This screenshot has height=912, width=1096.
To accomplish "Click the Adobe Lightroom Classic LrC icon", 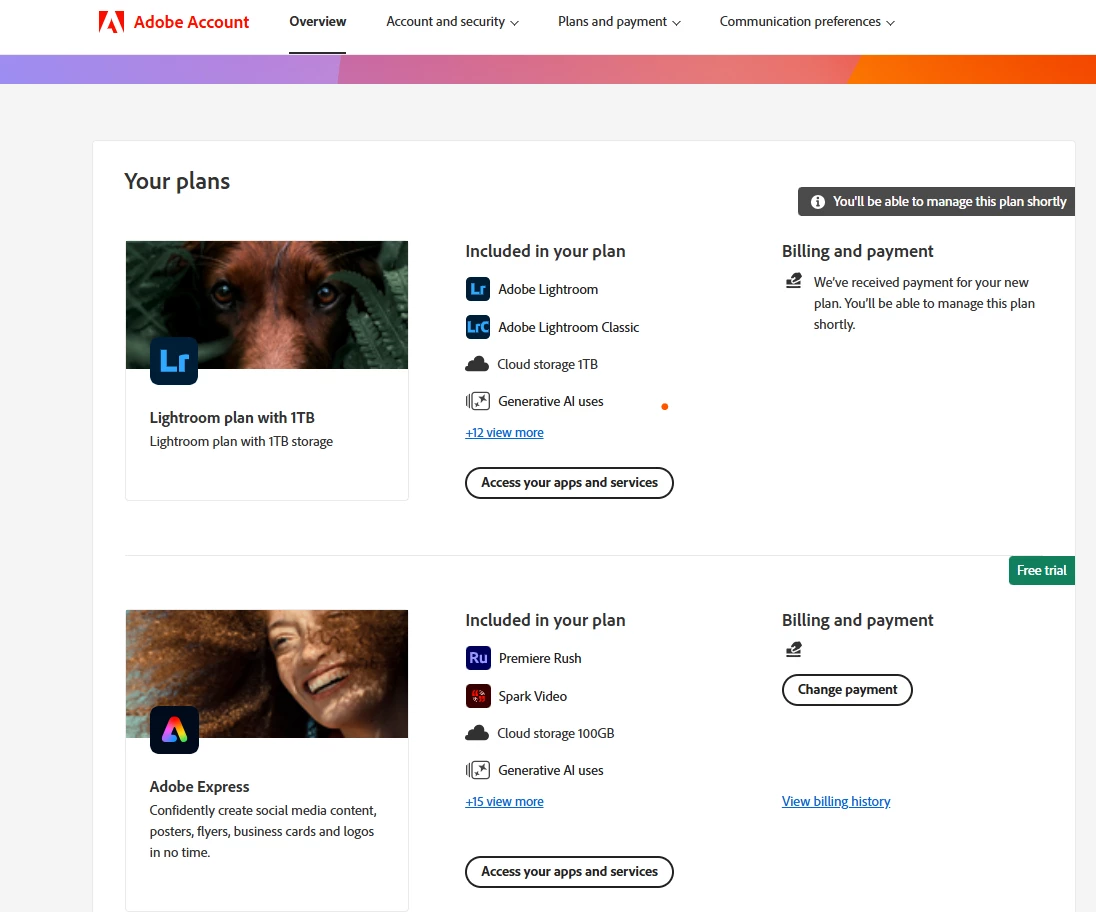I will (x=478, y=327).
